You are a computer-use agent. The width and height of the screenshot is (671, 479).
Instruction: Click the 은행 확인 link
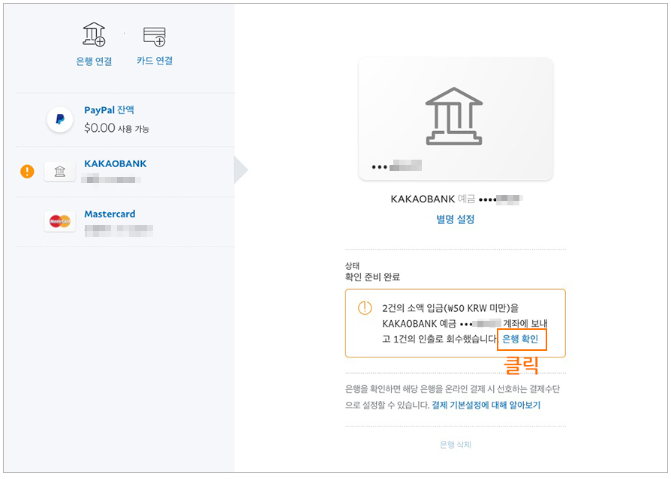(x=520, y=339)
